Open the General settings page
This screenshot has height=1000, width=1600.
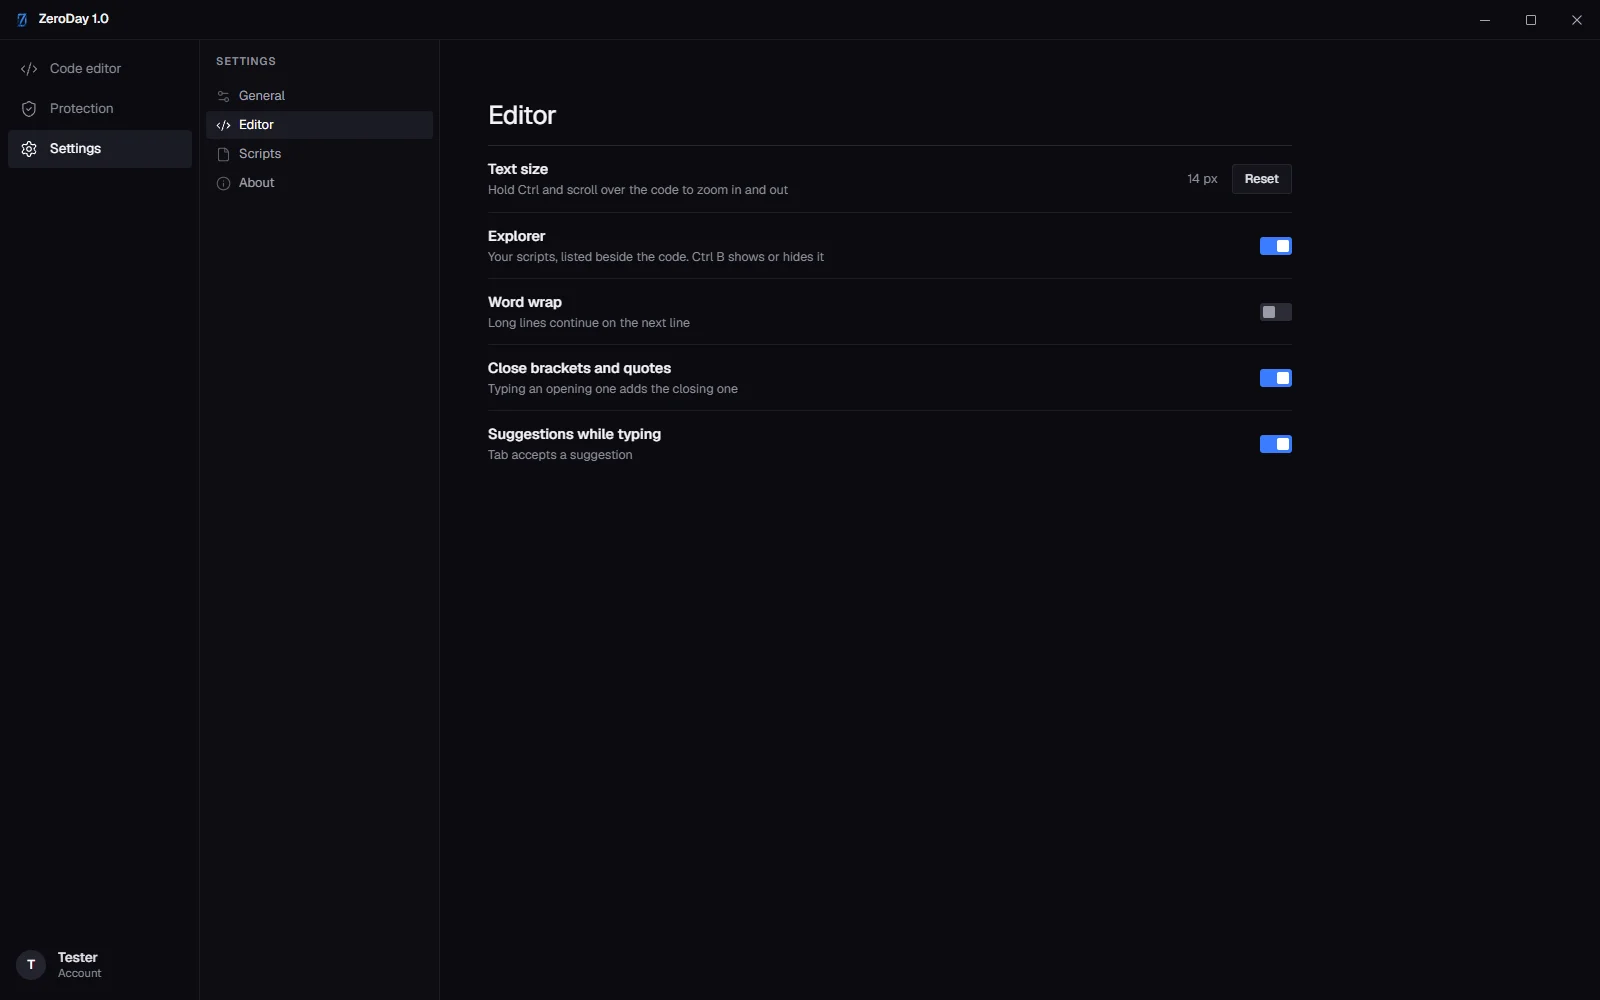[x=319, y=96]
